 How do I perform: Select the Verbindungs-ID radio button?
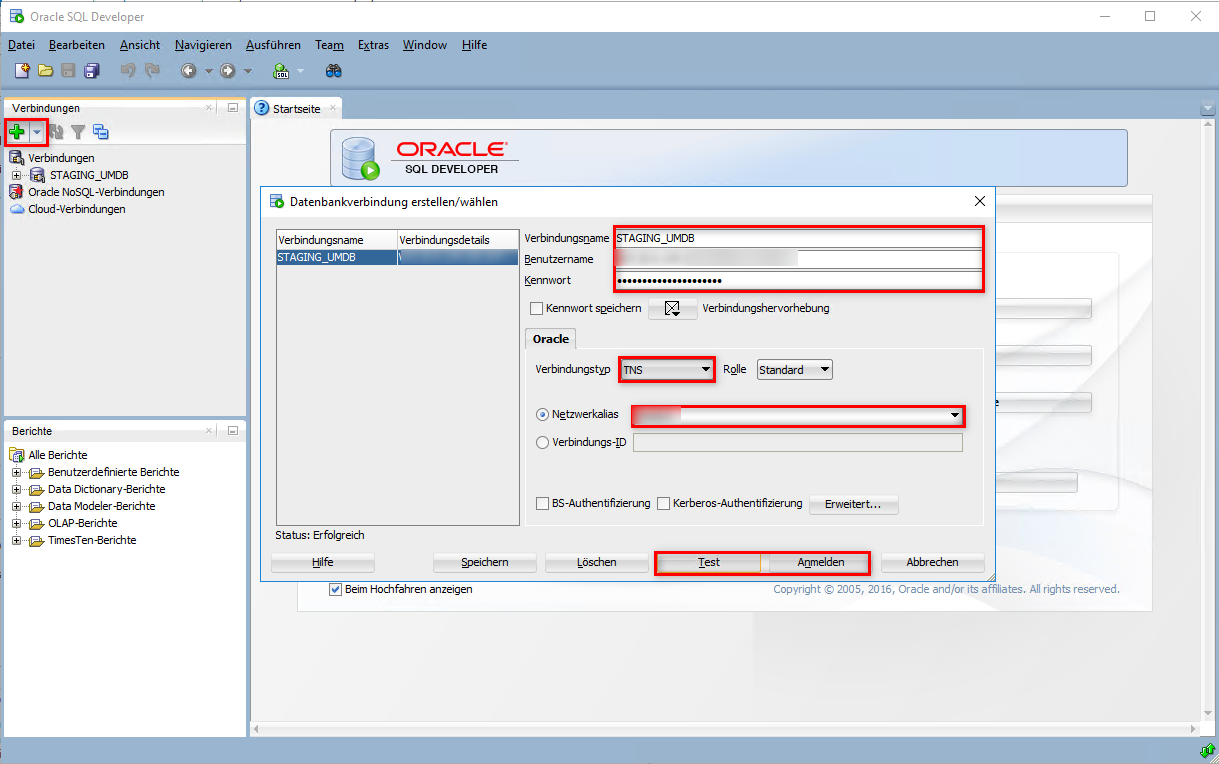pyautogui.click(x=541, y=442)
